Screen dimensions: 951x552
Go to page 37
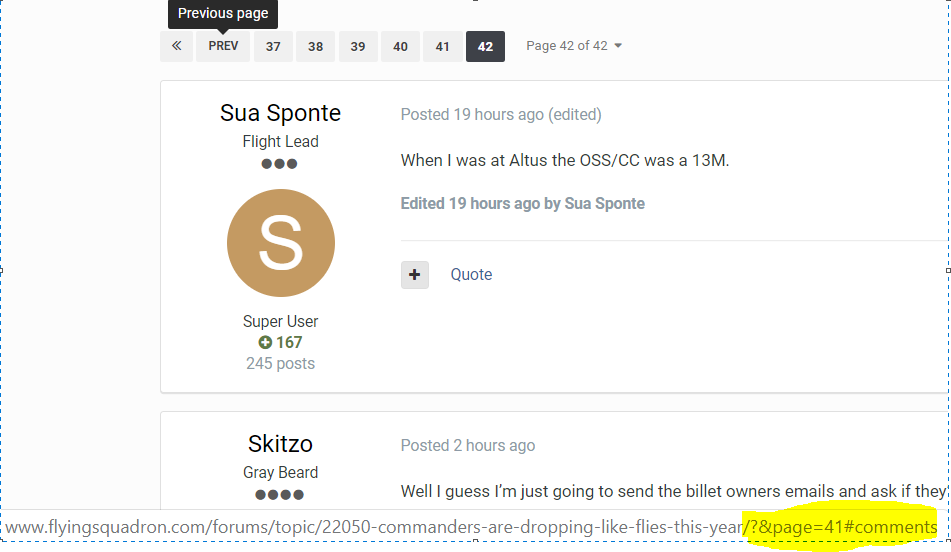[x=273, y=46]
